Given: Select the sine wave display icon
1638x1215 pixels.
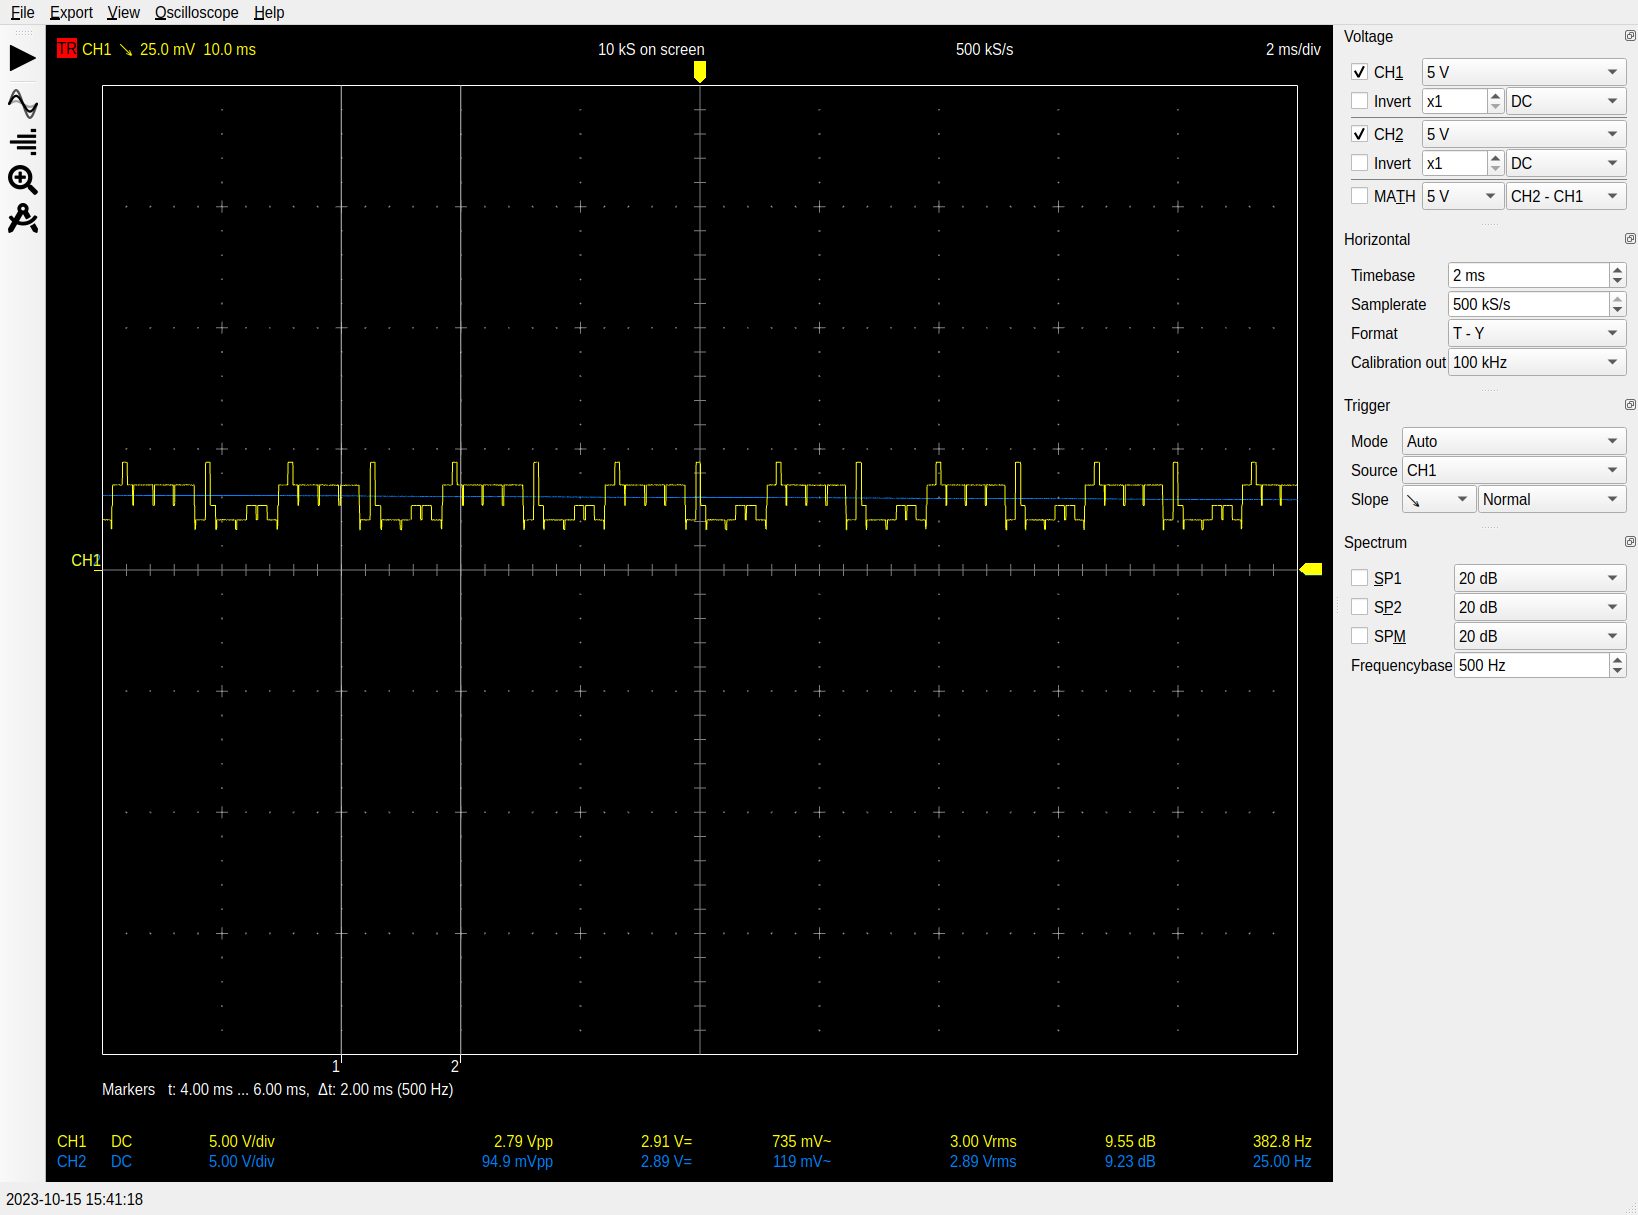Looking at the screenshot, I should click(x=22, y=104).
